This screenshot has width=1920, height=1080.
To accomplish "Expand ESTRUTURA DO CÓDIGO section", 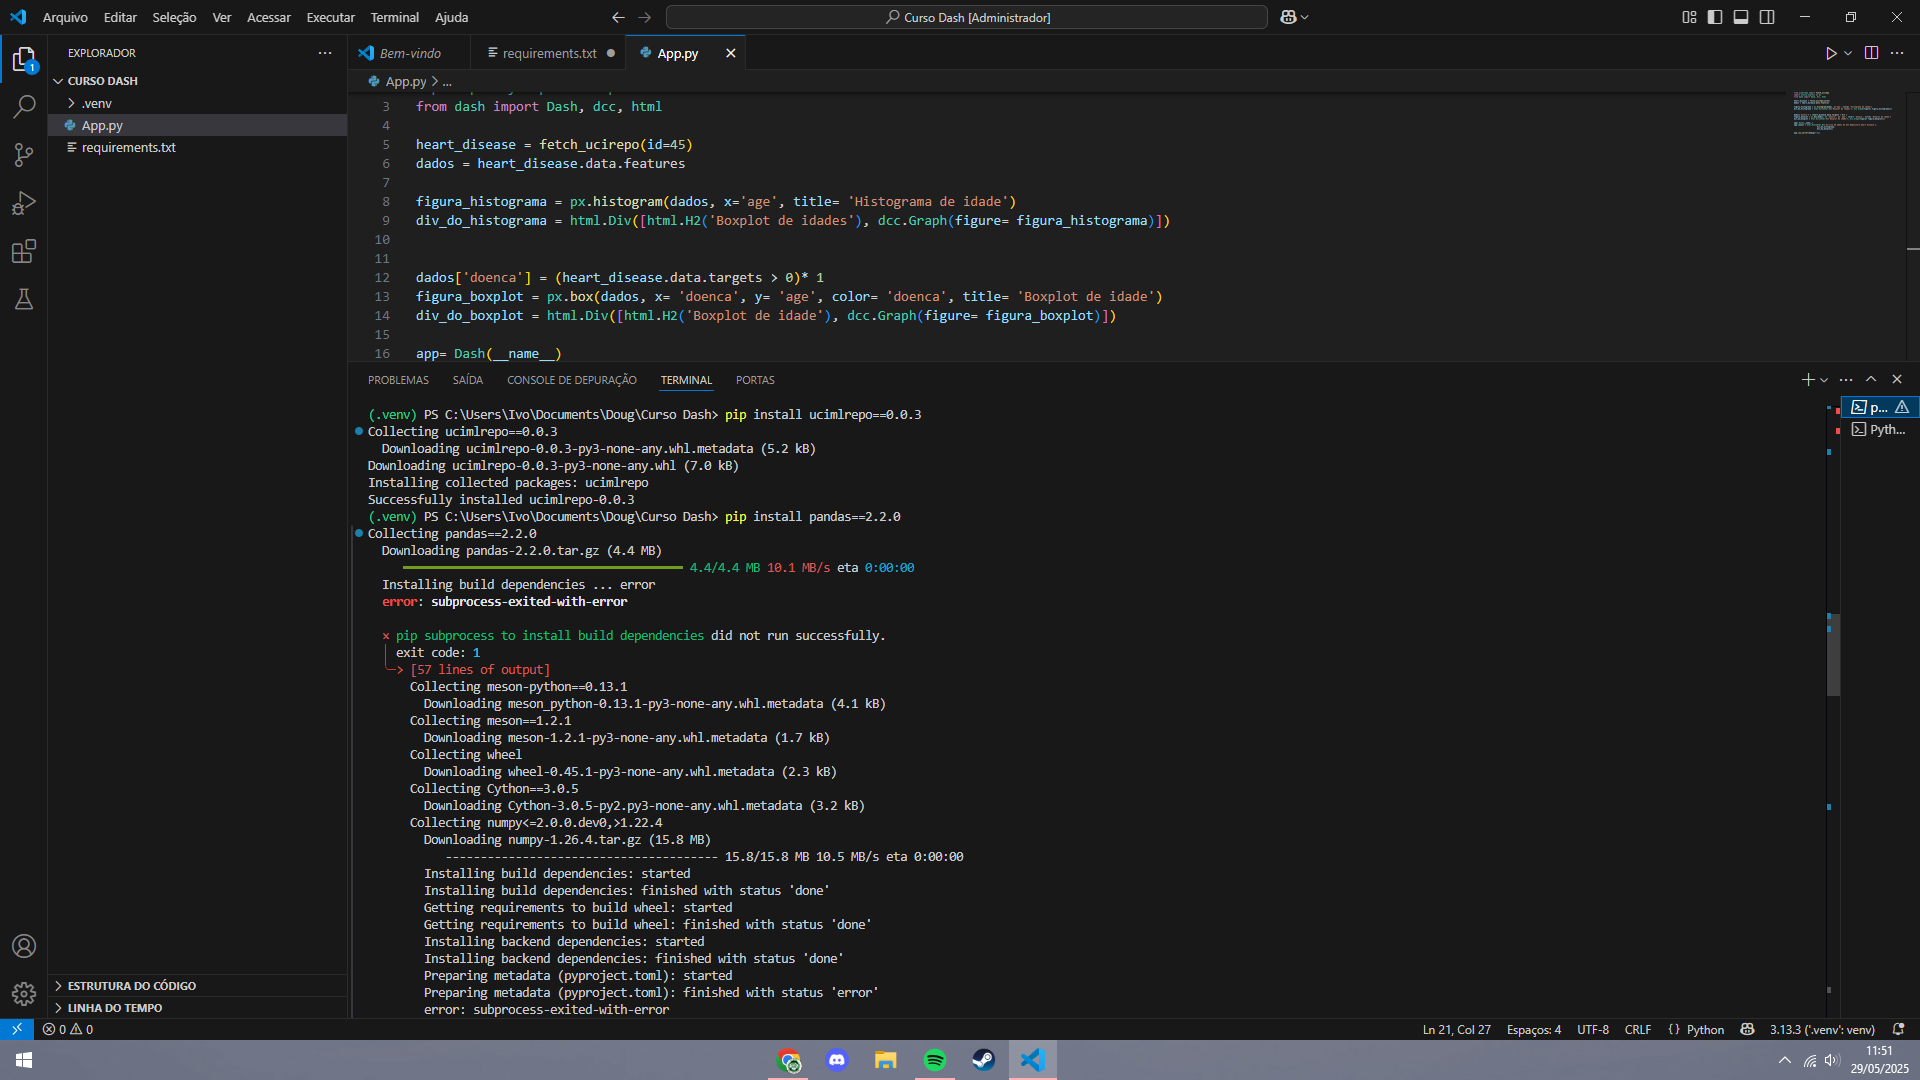I will [197, 986].
